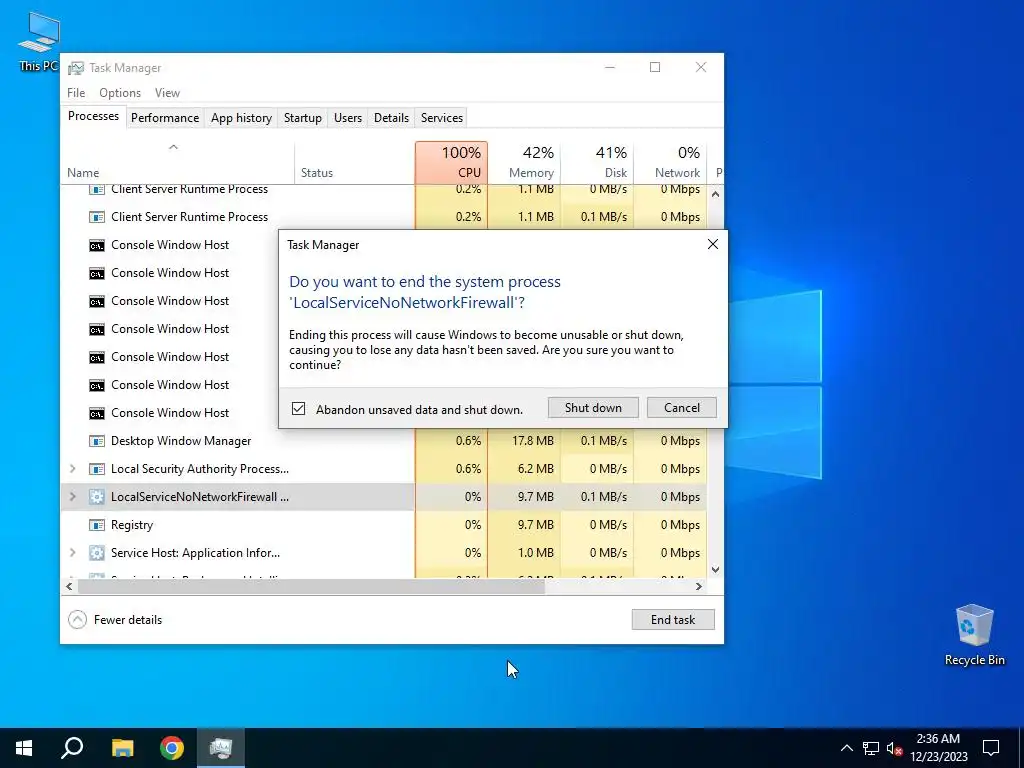
Task: Switch to the App history tab
Action: (x=241, y=118)
